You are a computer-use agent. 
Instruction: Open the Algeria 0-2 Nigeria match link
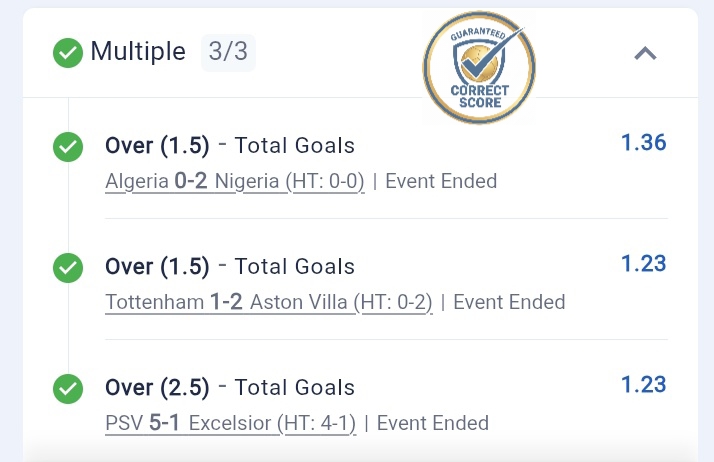tap(234, 182)
